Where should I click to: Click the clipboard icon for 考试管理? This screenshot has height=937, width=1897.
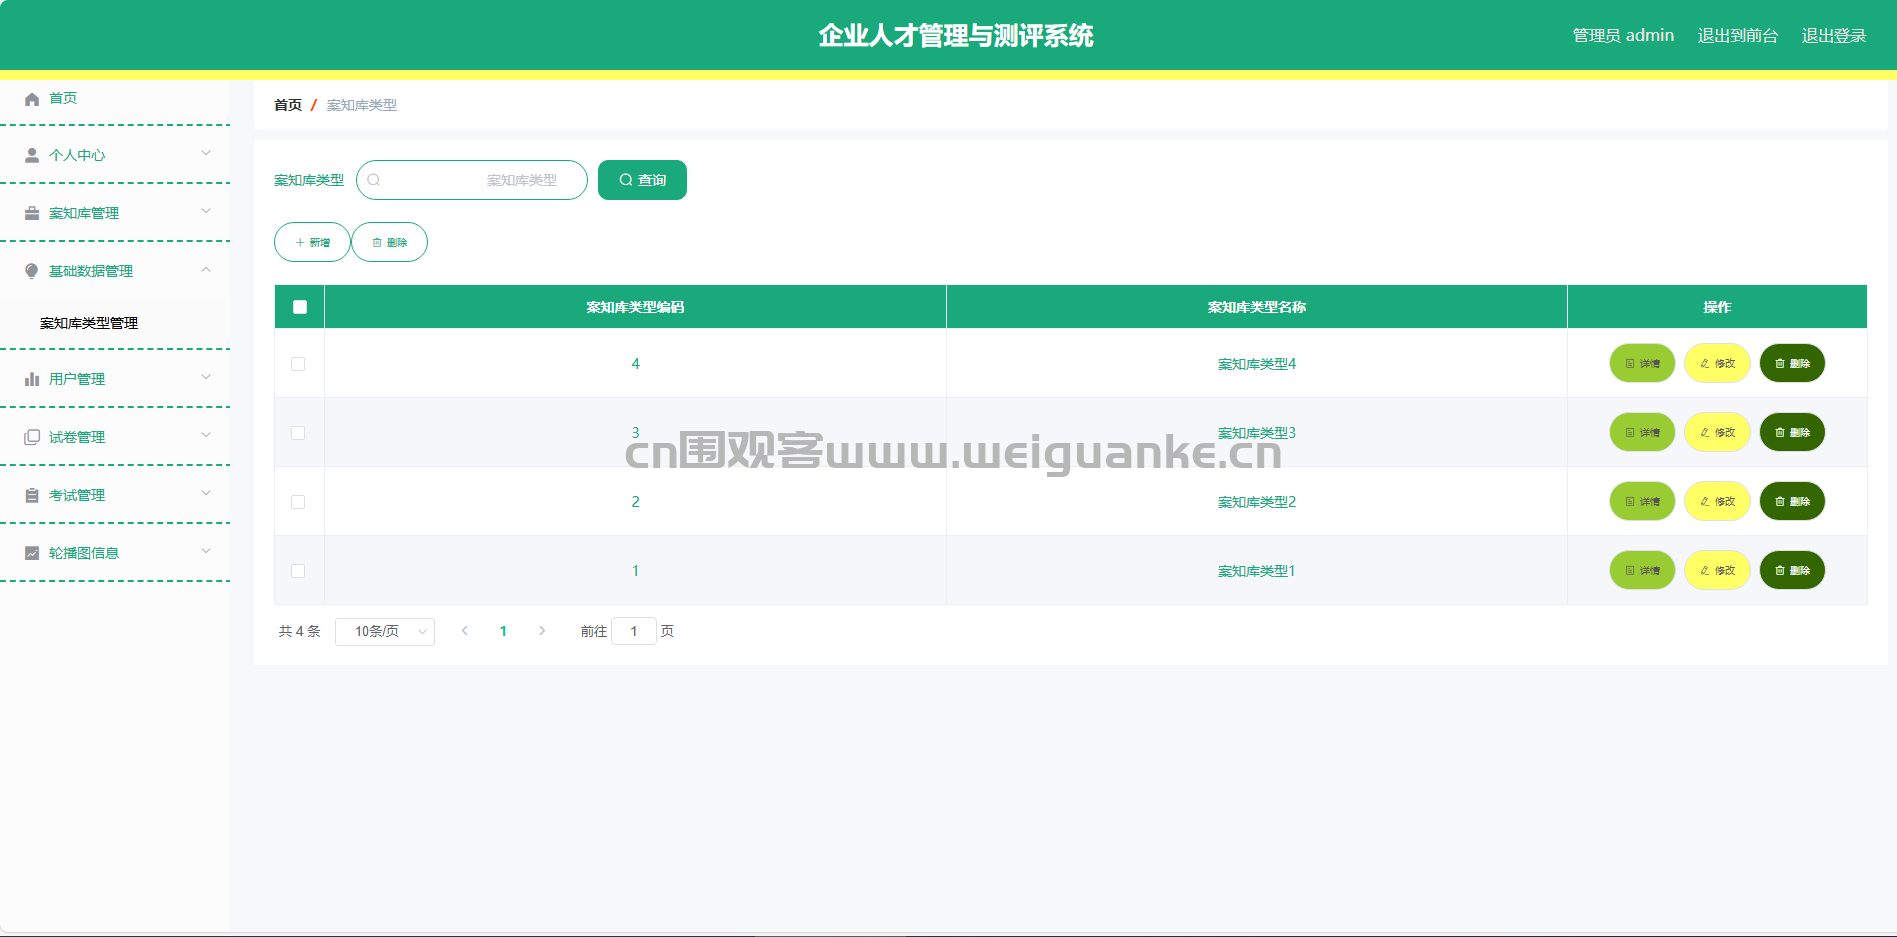32,496
